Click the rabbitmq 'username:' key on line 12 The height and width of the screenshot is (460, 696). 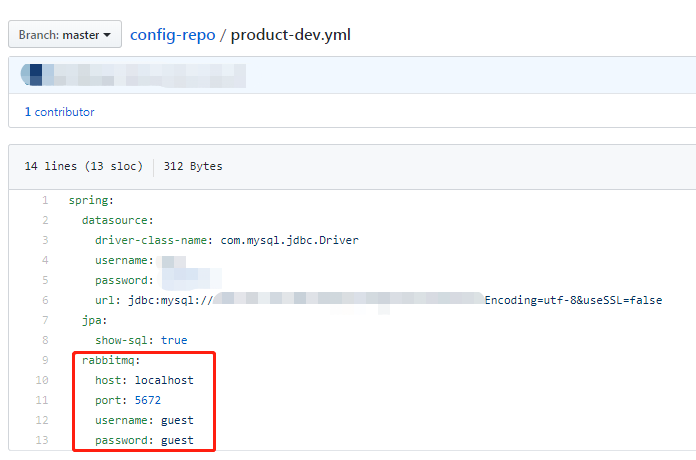(124, 420)
